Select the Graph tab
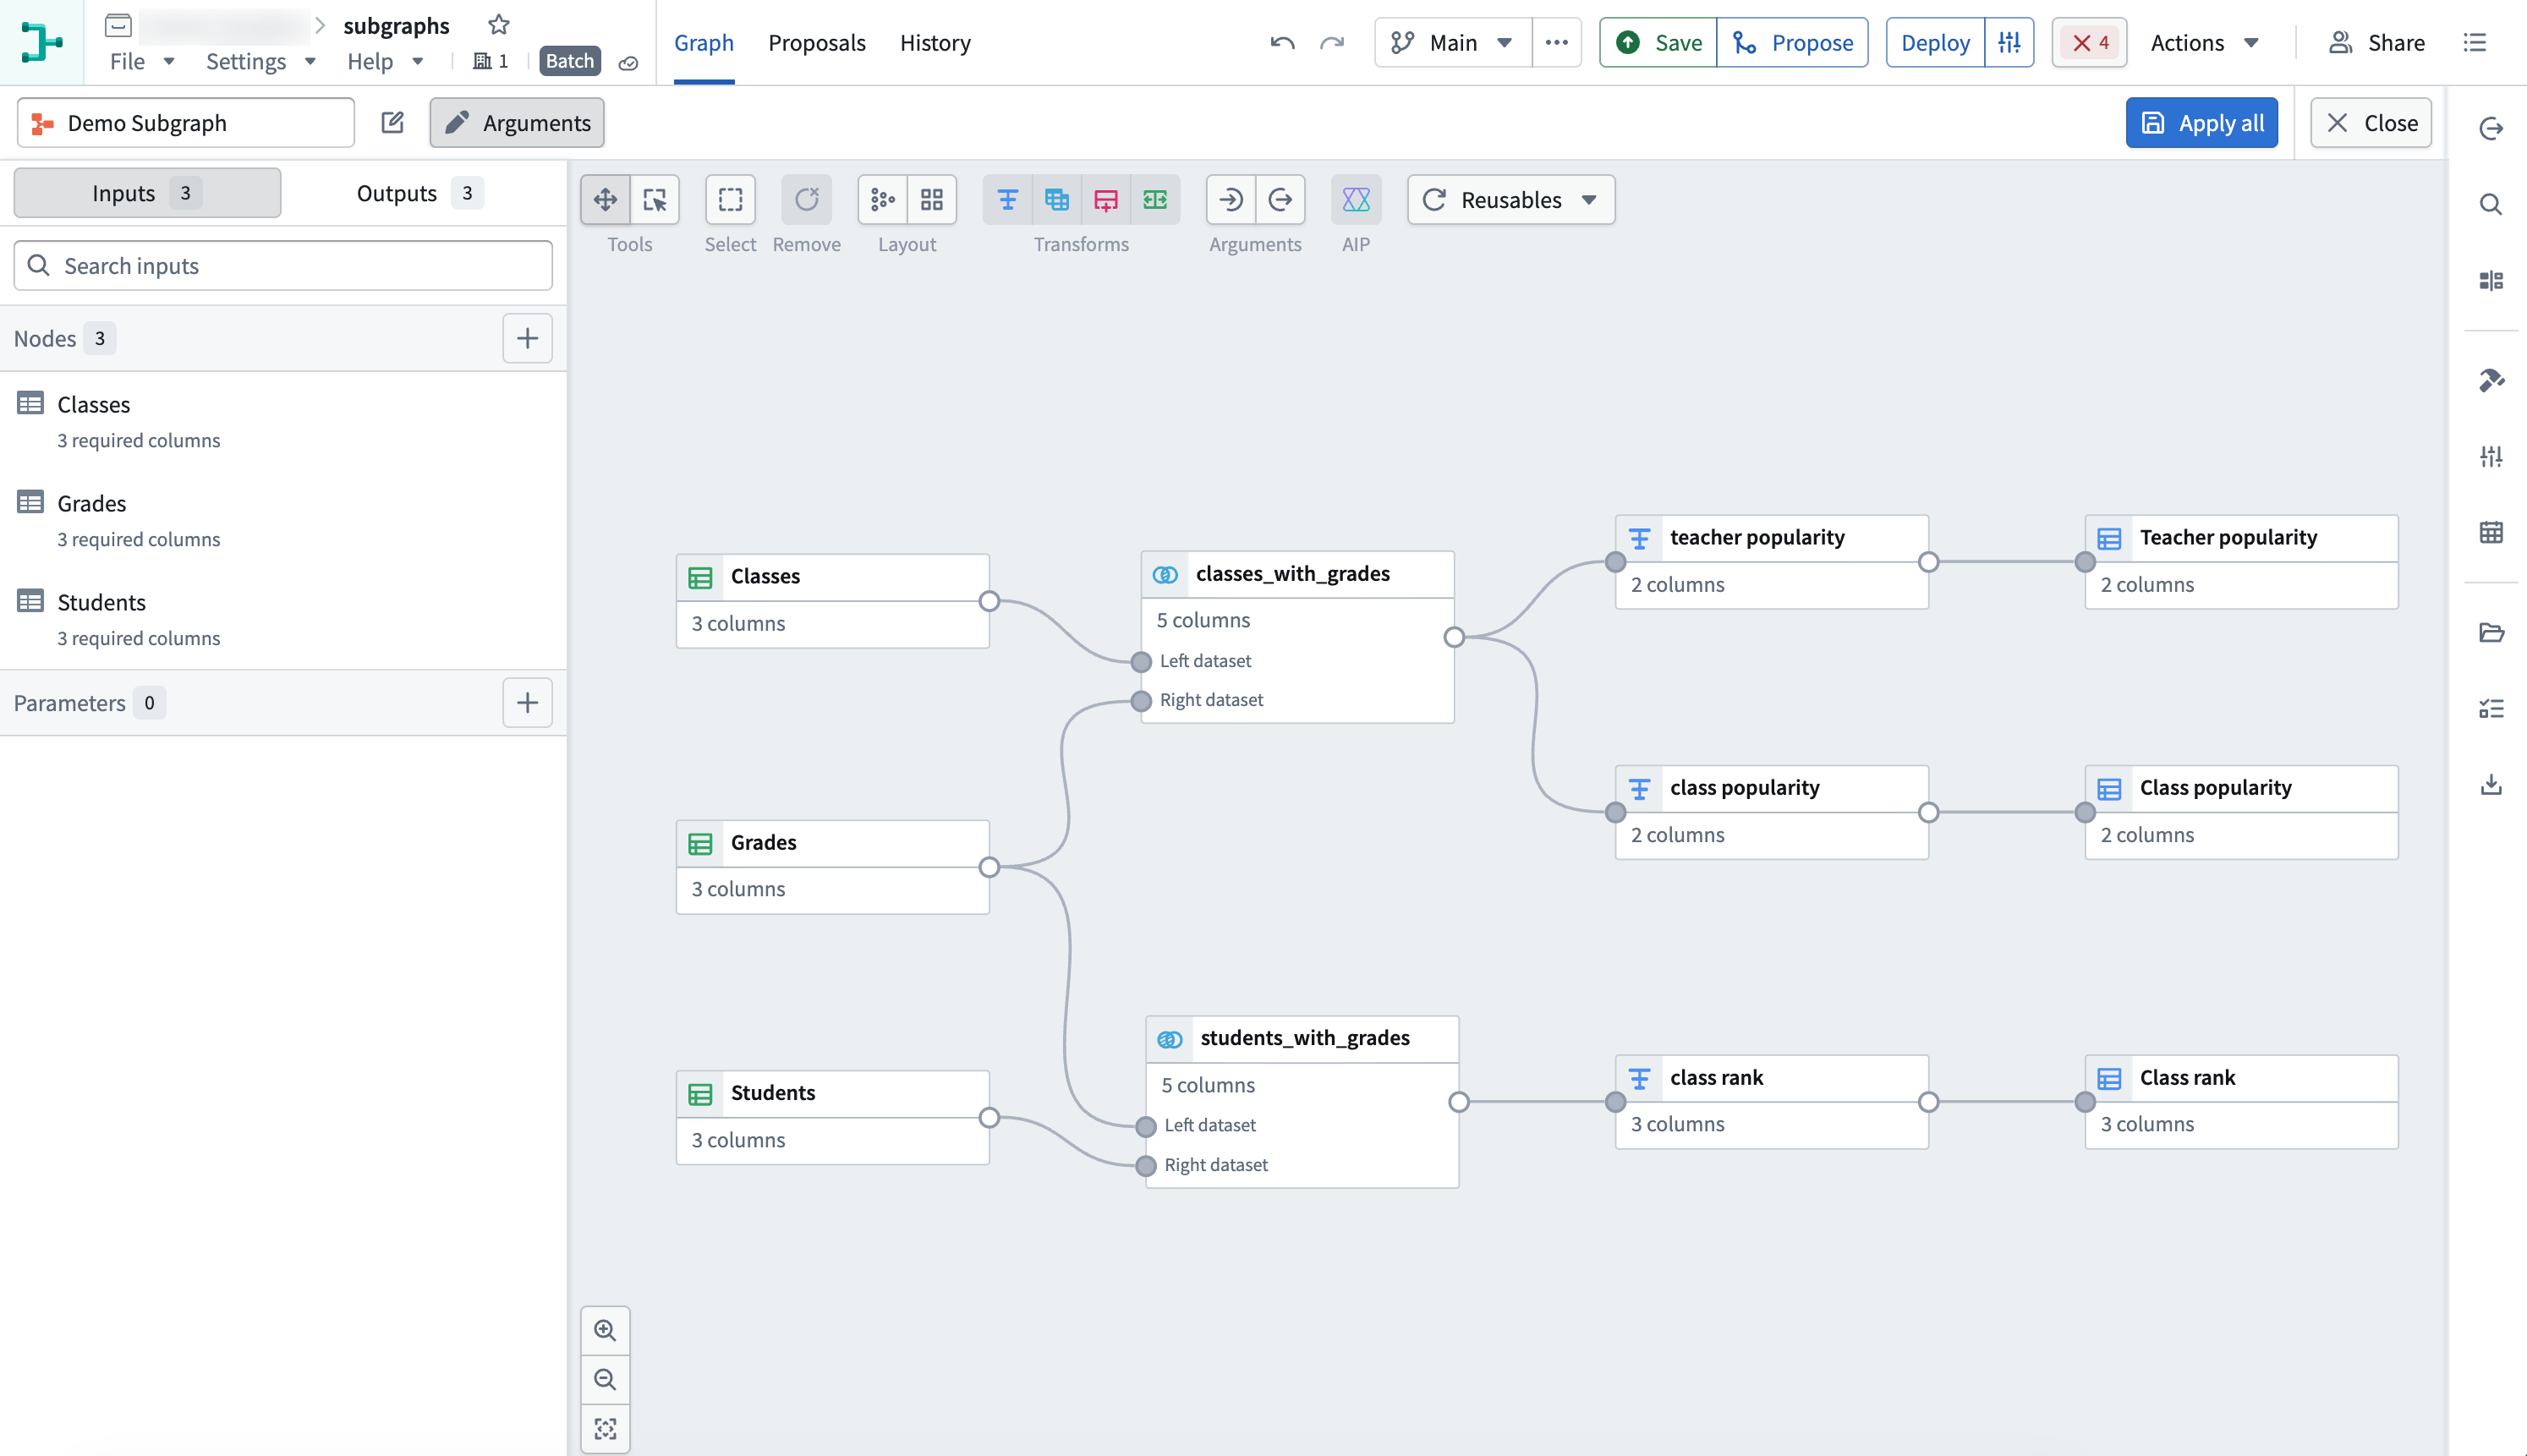This screenshot has width=2527, height=1456. pos(704,43)
